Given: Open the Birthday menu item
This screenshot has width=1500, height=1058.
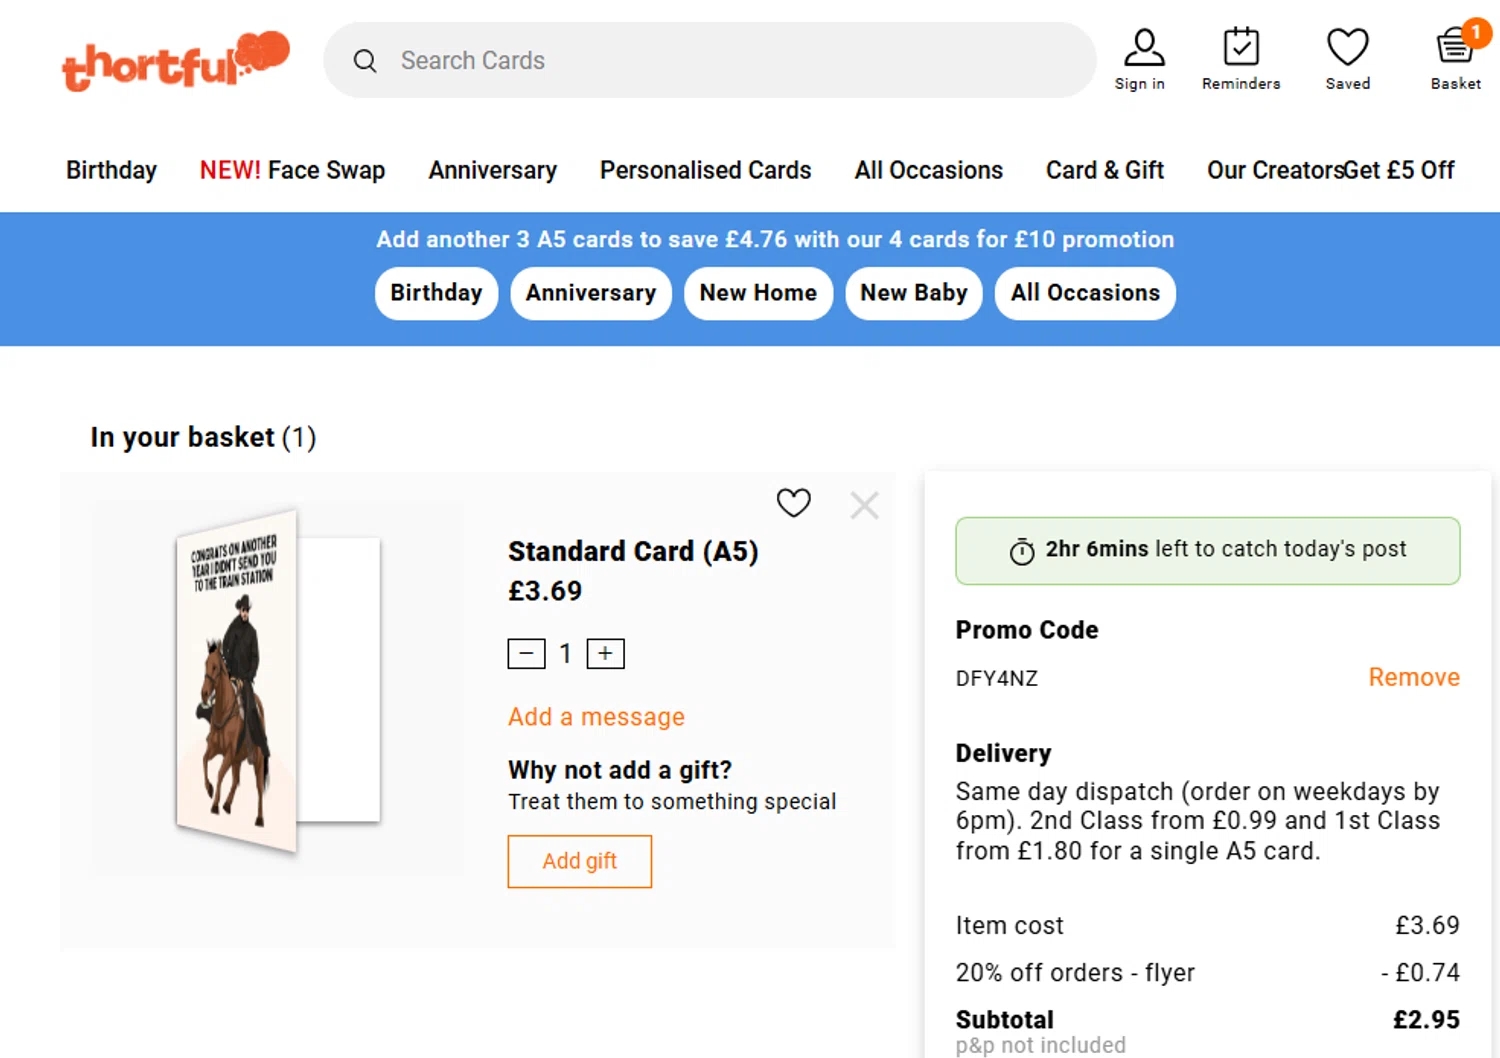Looking at the screenshot, I should tap(111, 170).
